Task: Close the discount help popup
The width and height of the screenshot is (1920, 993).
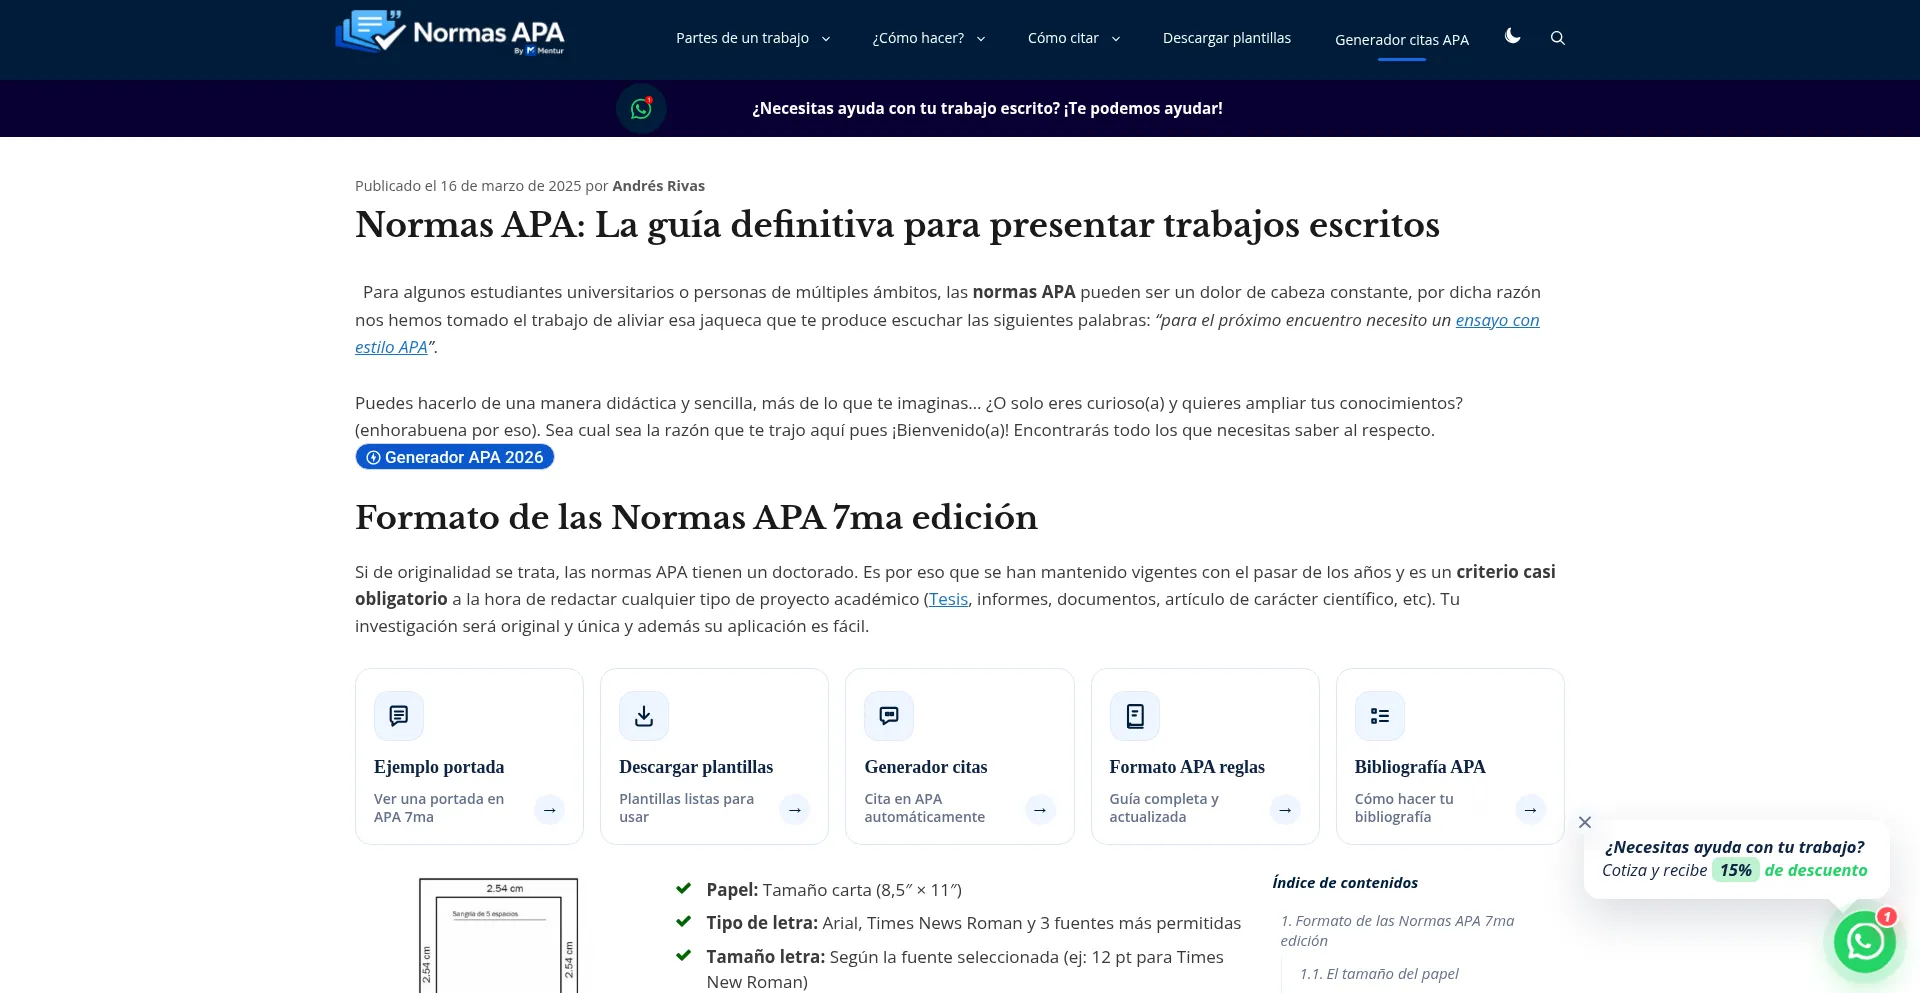Action: pyautogui.click(x=1585, y=822)
